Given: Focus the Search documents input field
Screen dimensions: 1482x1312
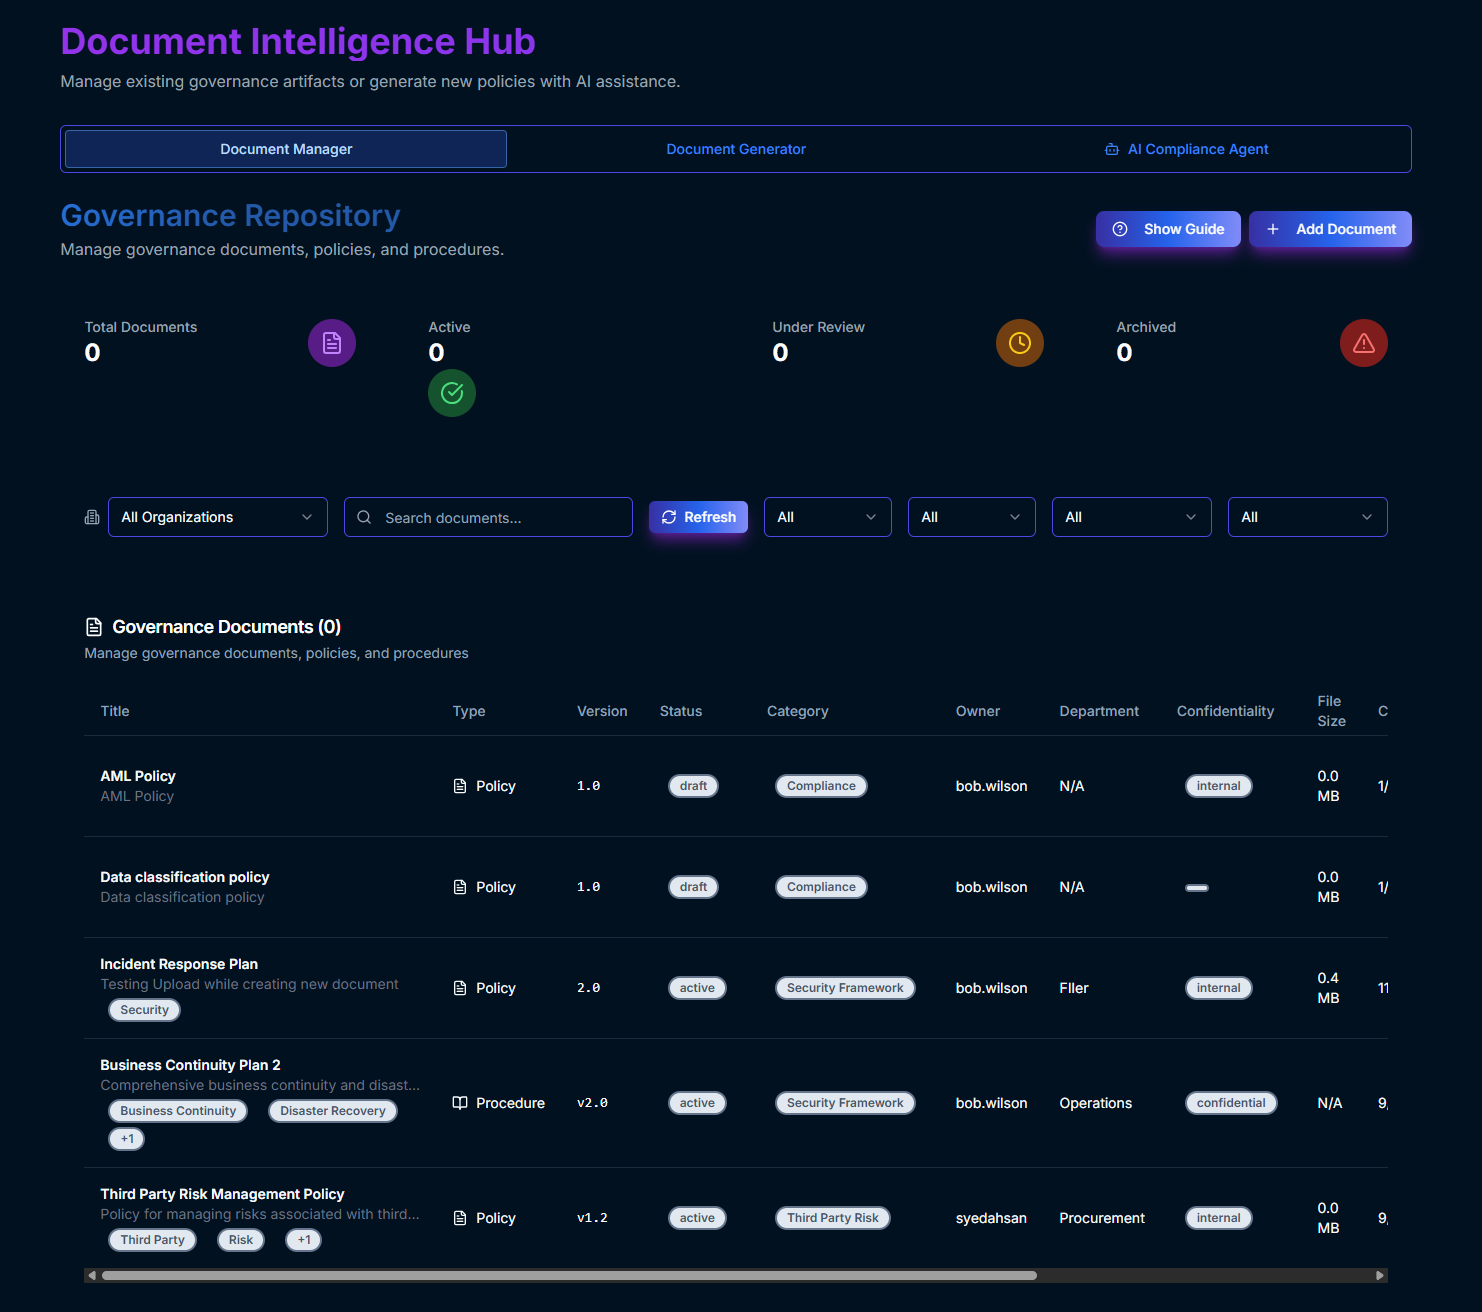Looking at the screenshot, I should [x=488, y=517].
